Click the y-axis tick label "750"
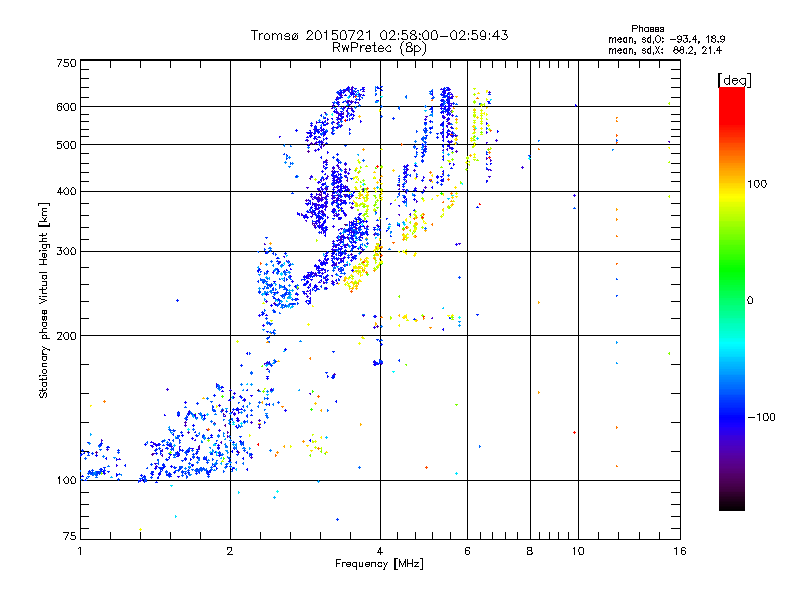 [66, 63]
